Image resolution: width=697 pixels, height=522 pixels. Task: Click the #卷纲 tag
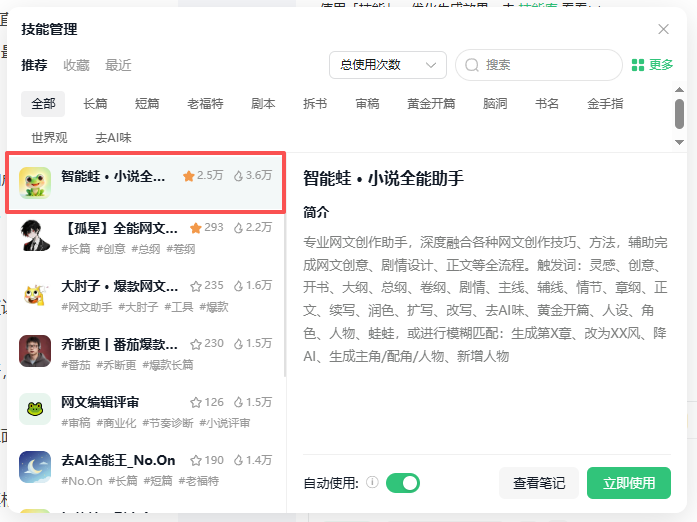[x=180, y=249]
